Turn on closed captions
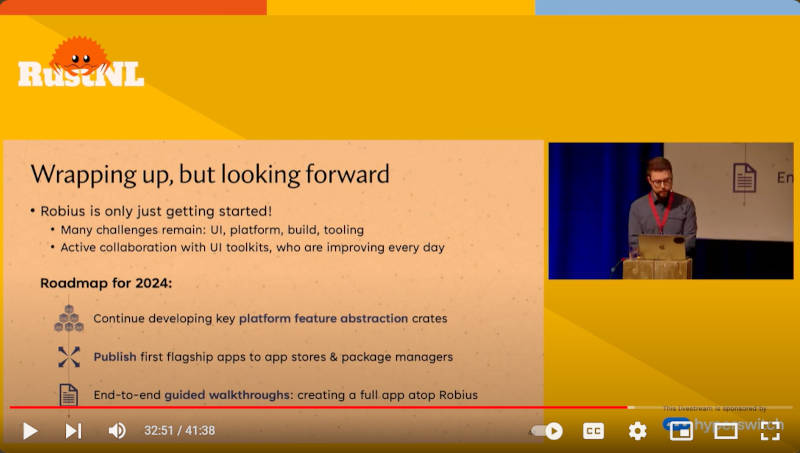This screenshot has width=800, height=453. (x=593, y=431)
